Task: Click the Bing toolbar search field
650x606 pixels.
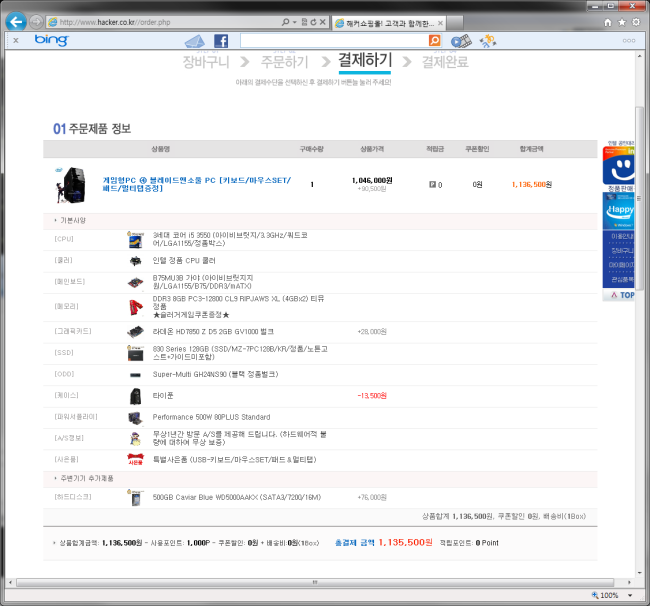Action: pyautogui.click(x=334, y=41)
